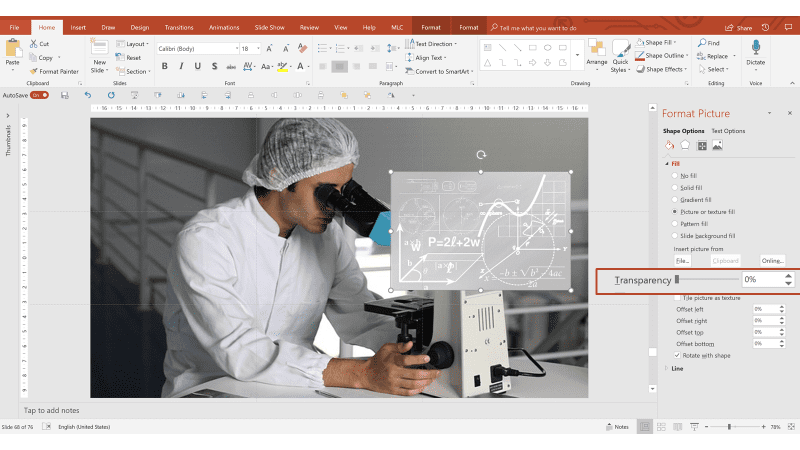Open Shape Fill dropdown
The width and height of the screenshot is (800, 450).
656,42
